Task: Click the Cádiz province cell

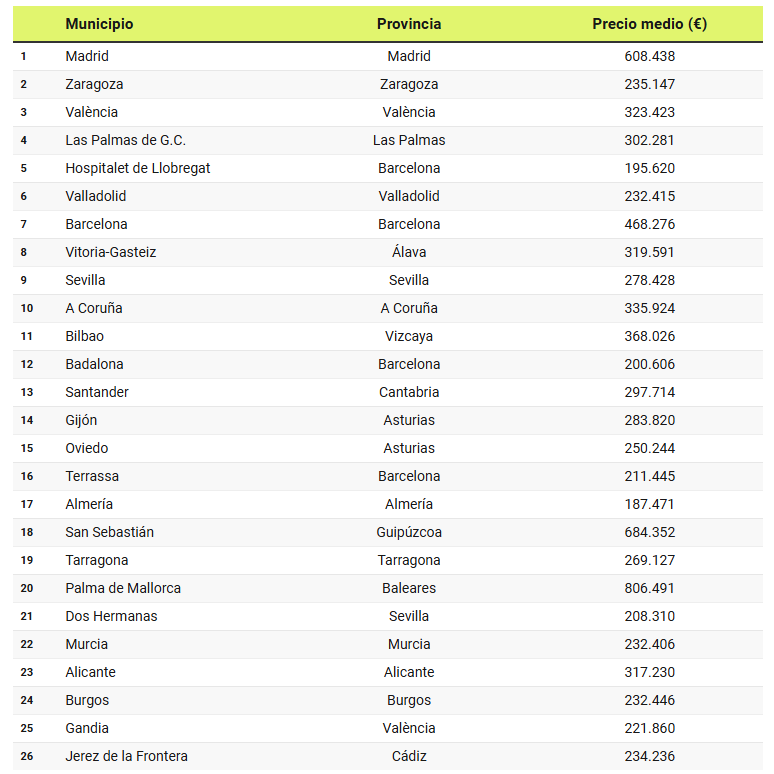Action: pos(409,756)
